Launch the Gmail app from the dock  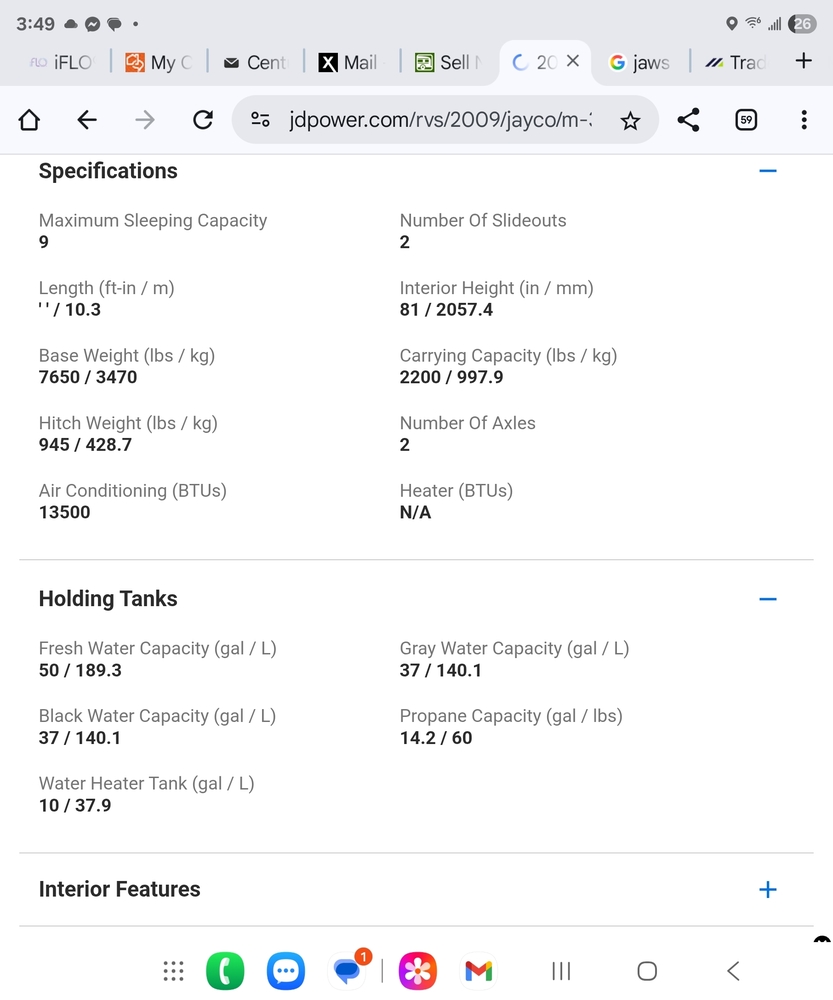(479, 970)
